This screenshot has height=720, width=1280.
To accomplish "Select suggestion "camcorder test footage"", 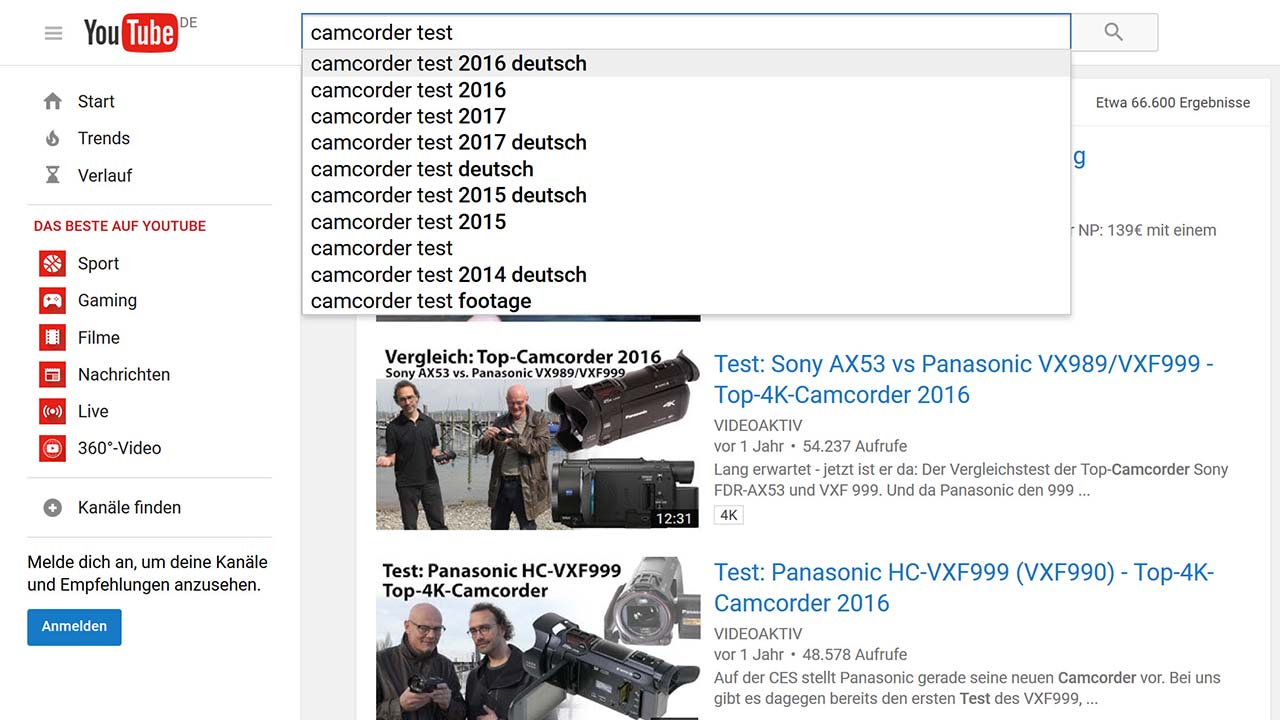I will click(420, 301).
